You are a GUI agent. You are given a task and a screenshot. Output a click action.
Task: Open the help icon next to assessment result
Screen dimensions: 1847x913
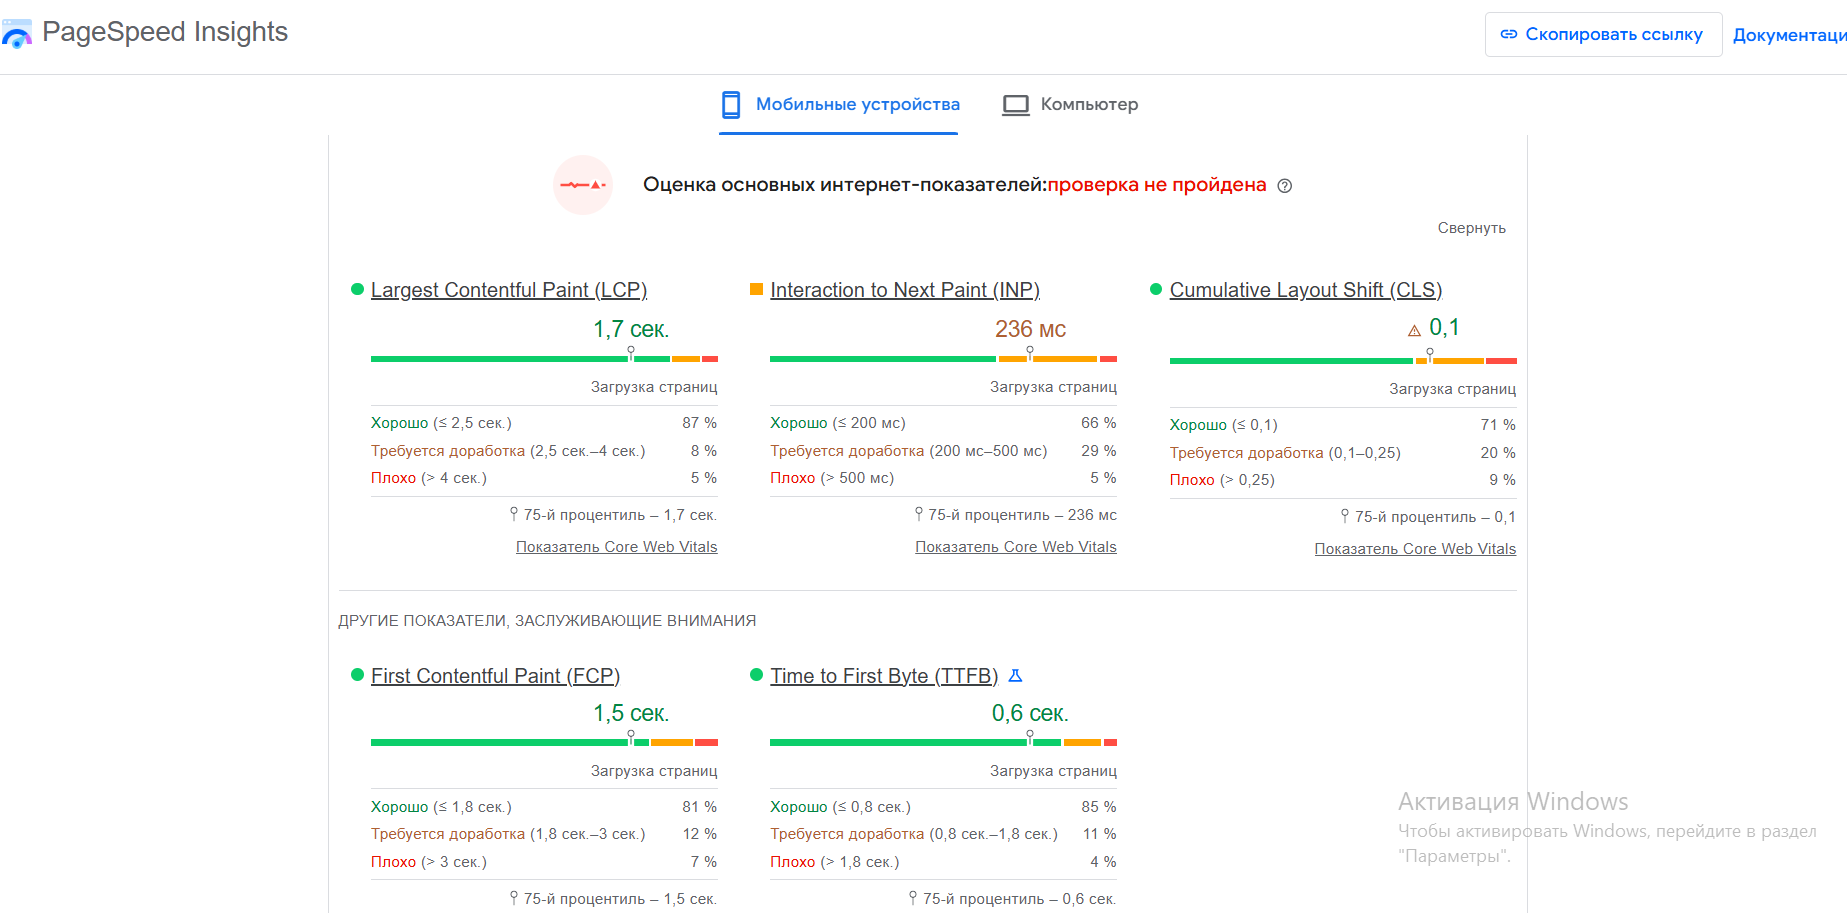tap(1285, 186)
